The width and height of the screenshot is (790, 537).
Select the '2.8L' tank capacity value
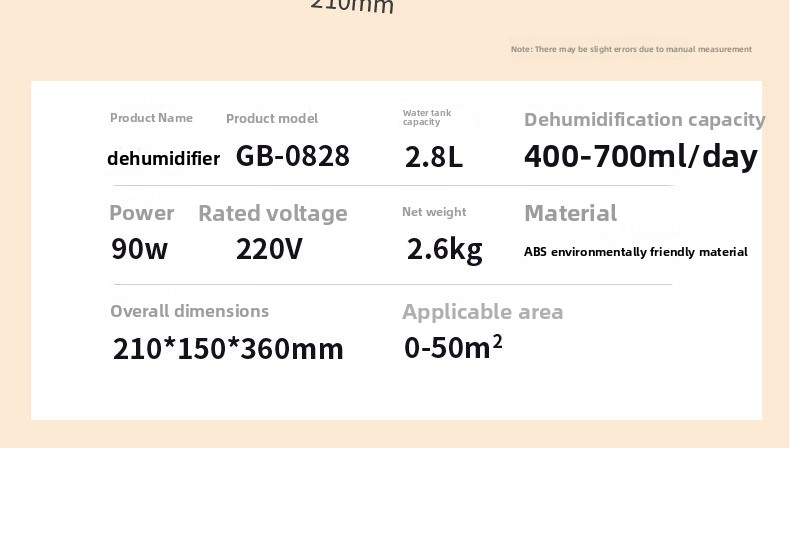[x=434, y=157]
